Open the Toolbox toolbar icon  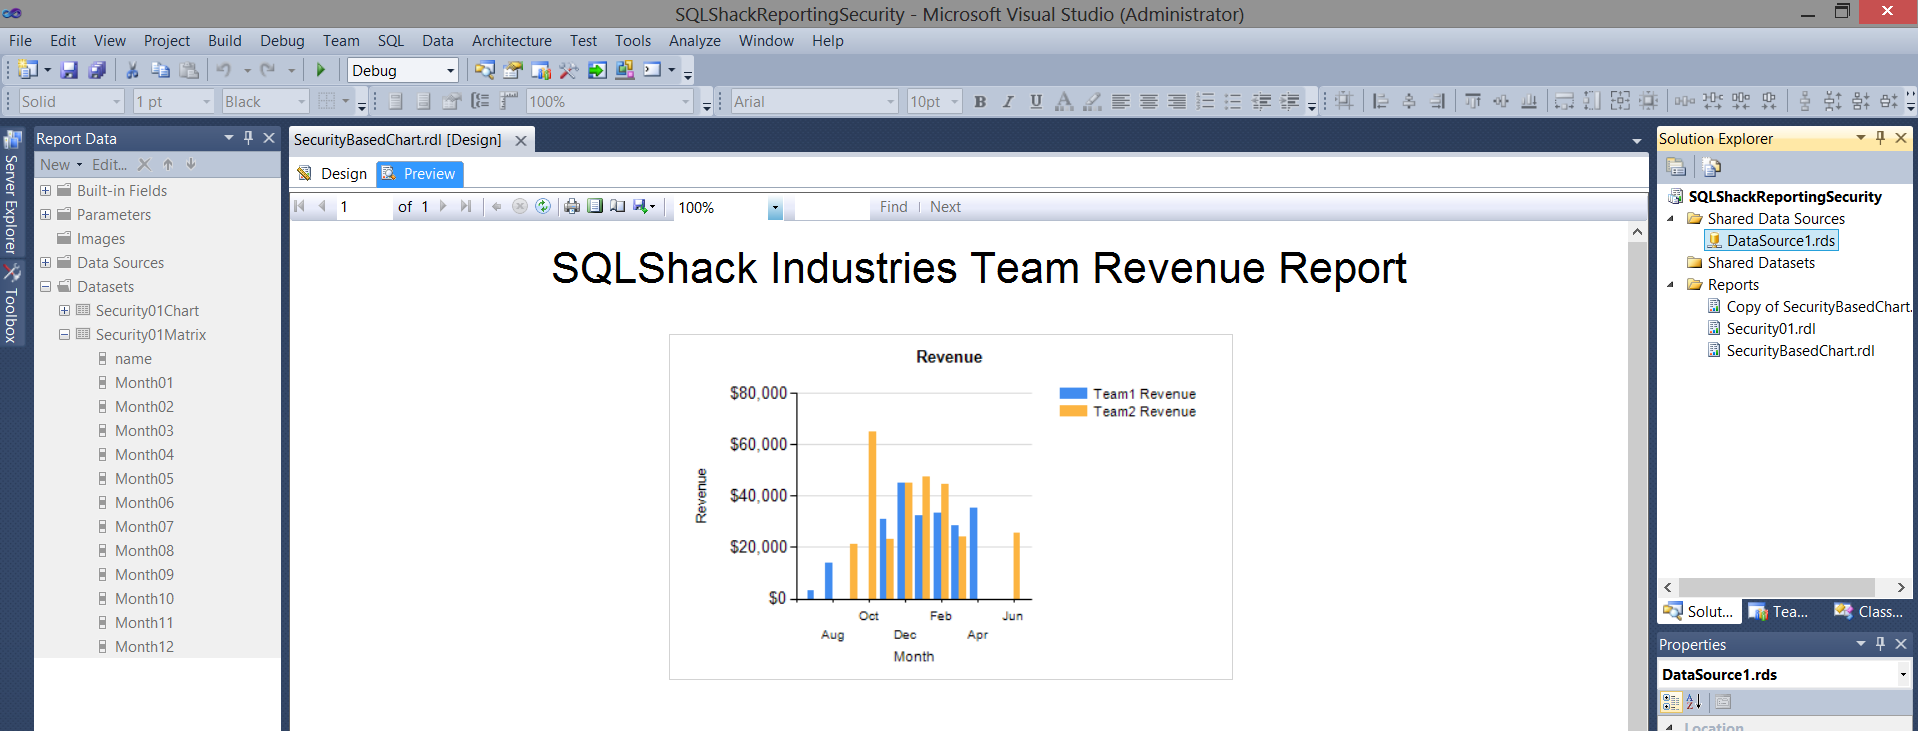coord(569,70)
